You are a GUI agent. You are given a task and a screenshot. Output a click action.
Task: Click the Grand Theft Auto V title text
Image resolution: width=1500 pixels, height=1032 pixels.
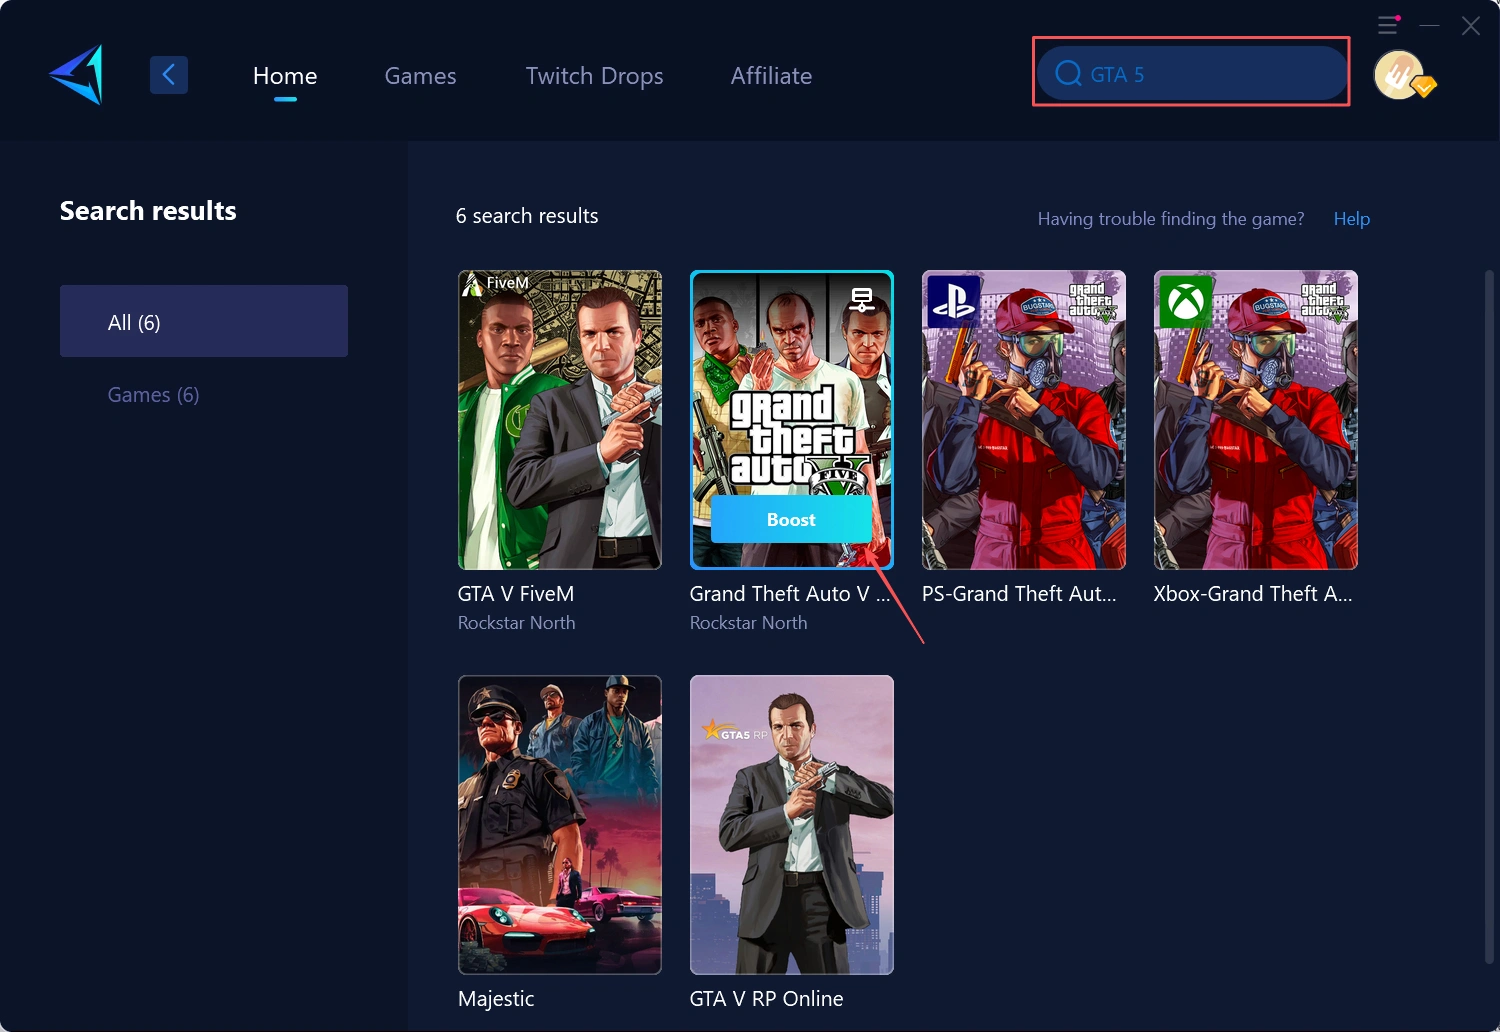[790, 594]
